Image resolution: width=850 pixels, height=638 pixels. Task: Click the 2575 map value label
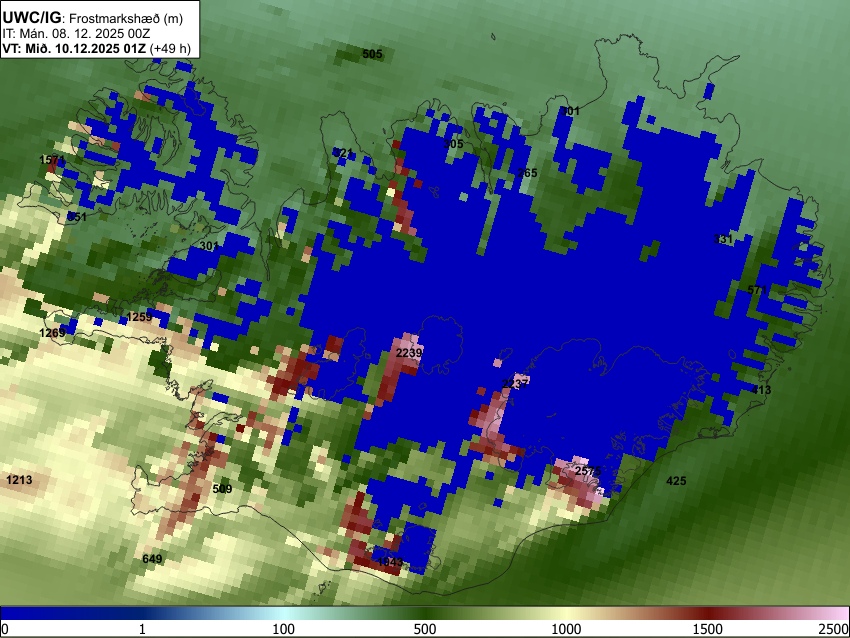click(588, 471)
